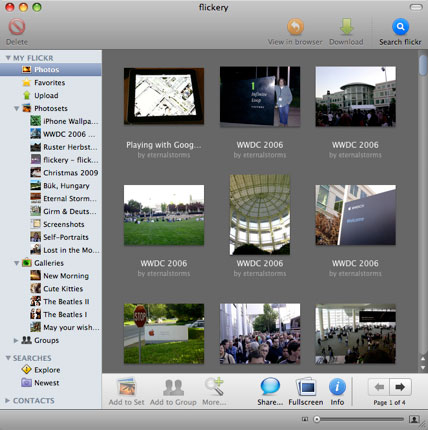Viewport: 428px width, 430px height.
Task: Open Explore search in sidebar
Action: tap(51, 370)
